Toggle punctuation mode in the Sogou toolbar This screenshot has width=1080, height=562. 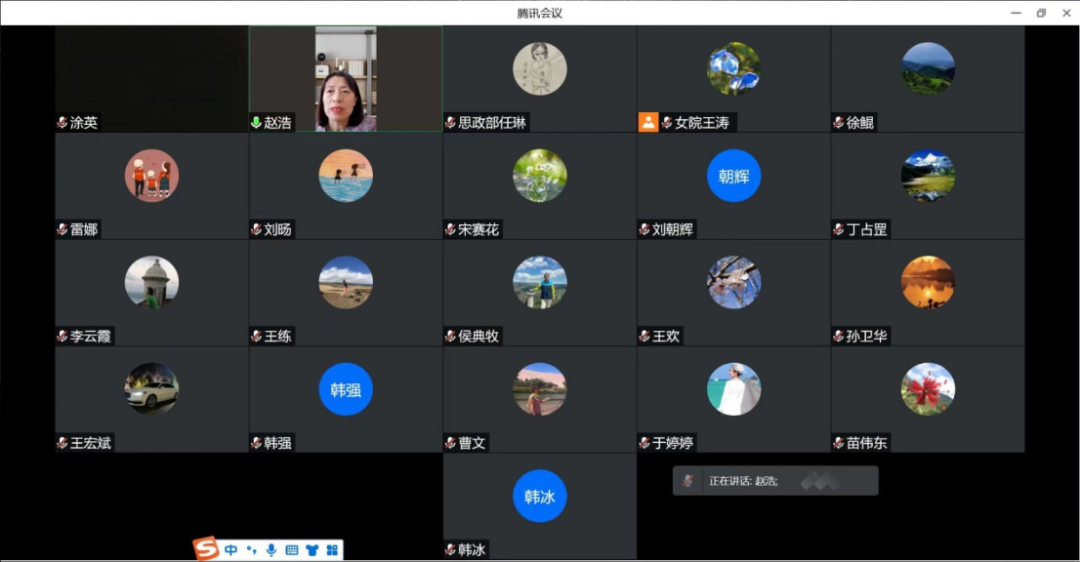(251, 550)
